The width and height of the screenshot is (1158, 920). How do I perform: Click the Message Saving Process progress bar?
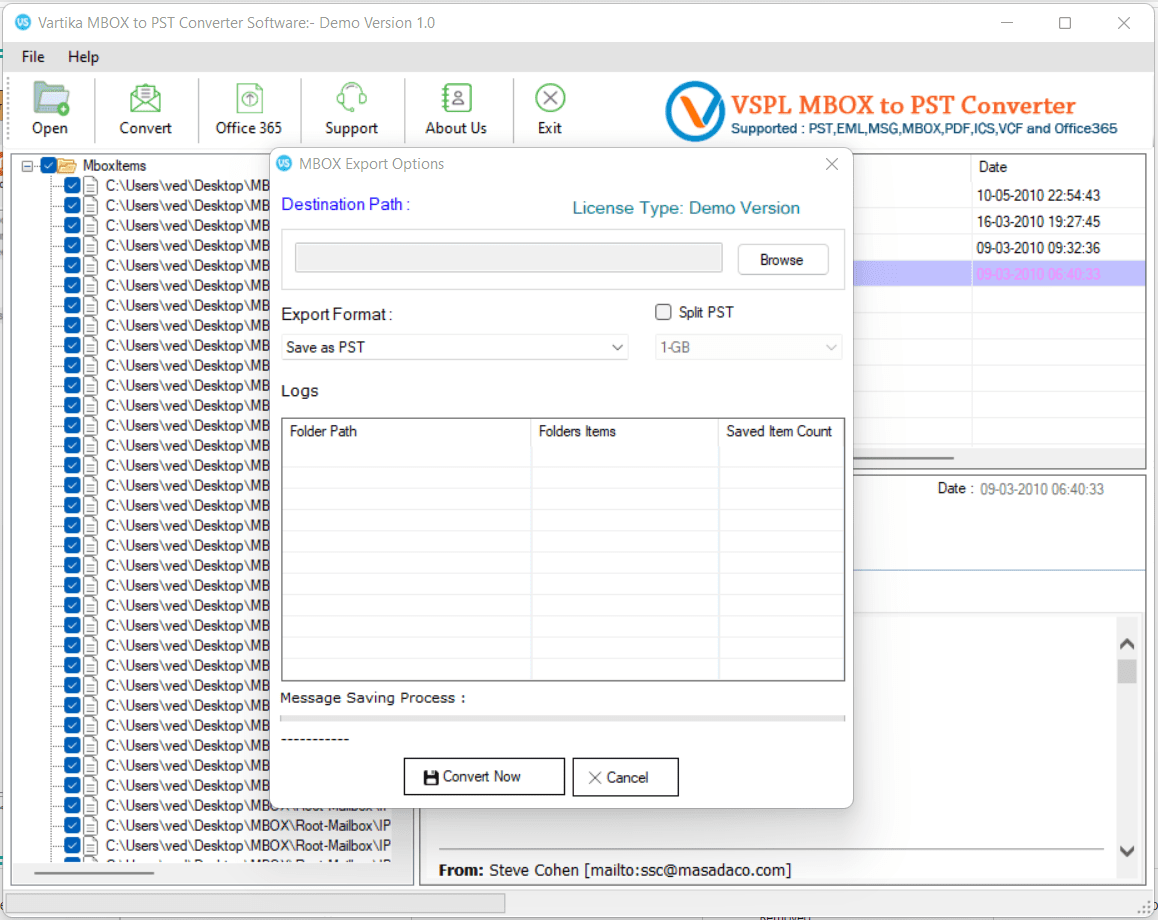(x=563, y=718)
